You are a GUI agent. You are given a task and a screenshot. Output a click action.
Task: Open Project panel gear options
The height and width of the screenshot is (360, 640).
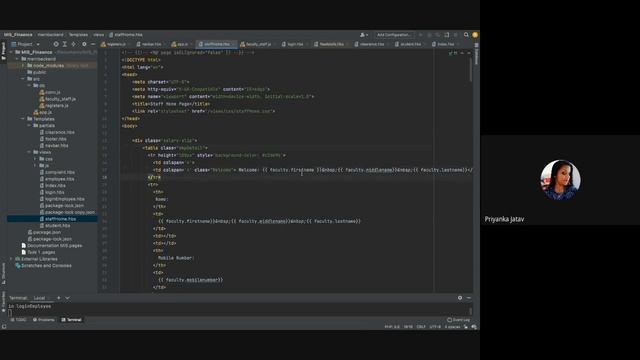coord(84,44)
